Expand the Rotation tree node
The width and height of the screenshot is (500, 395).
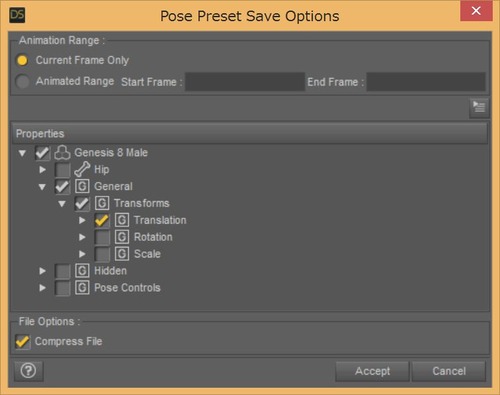(82, 237)
